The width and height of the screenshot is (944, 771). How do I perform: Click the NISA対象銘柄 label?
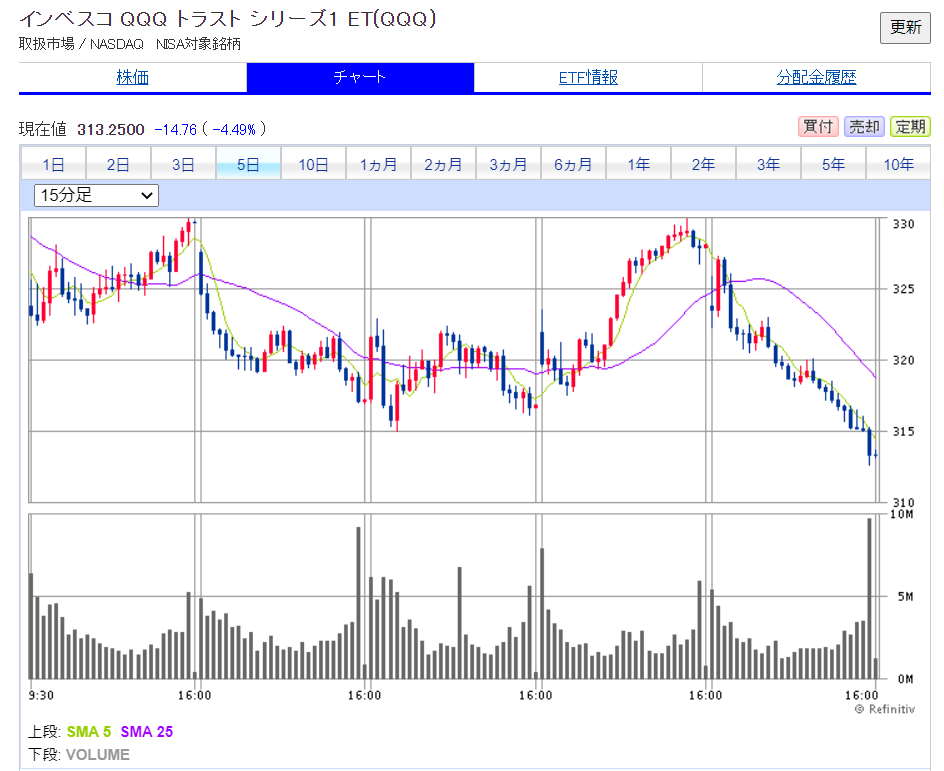click(x=199, y=44)
